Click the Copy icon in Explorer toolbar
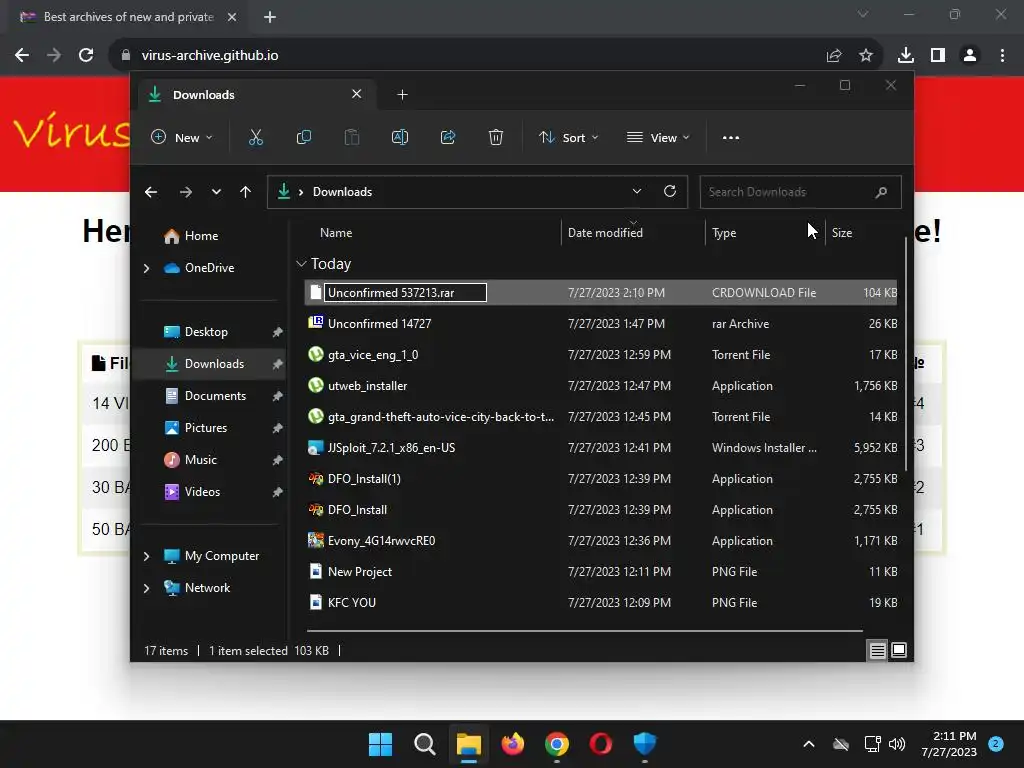Image resolution: width=1024 pixels, height=768 pixels. pyautogui.click(x=304, y=137)
